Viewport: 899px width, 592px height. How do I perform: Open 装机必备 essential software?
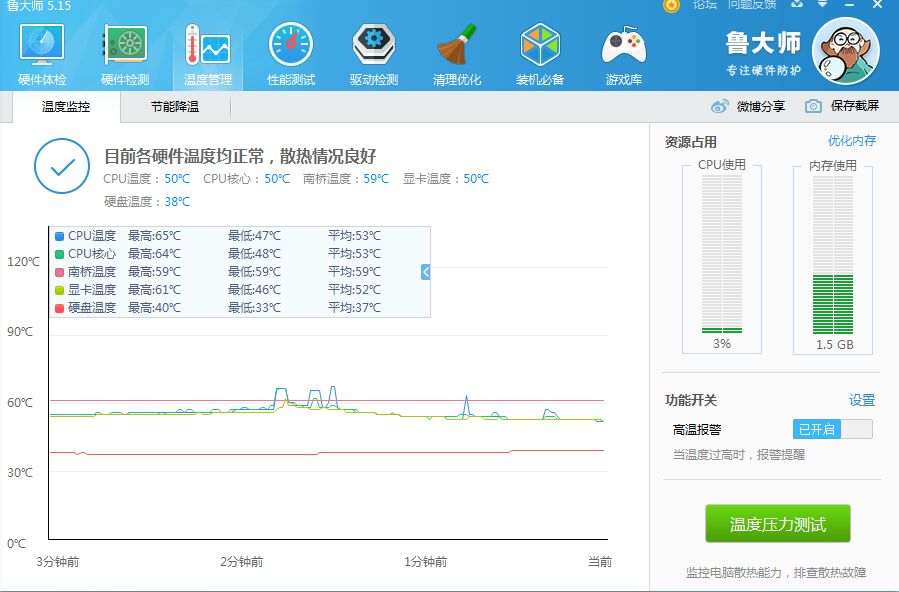pyautogui.click(x=540, y=55)
